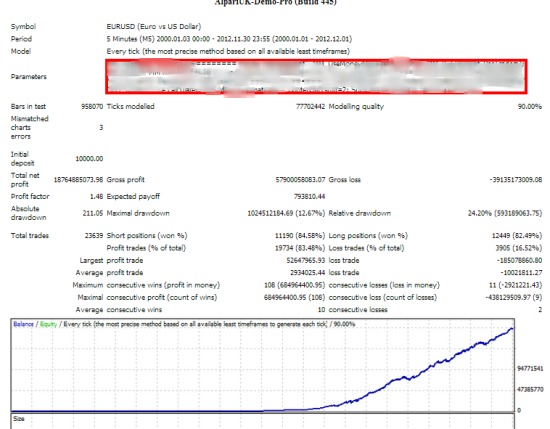The image size is (550, 429).
Task: Click the Expected payoff 793810.44 value
Action: click(309, 196)
